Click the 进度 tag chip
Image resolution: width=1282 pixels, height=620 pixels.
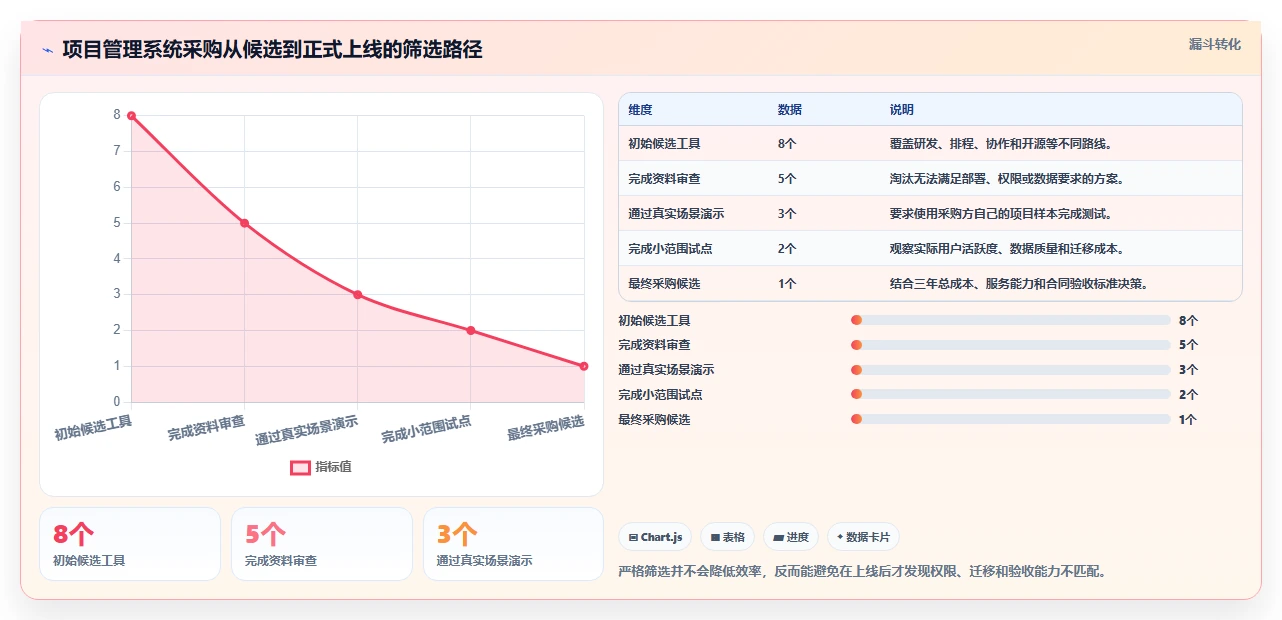pyautogui.click(x=791, y=537)
